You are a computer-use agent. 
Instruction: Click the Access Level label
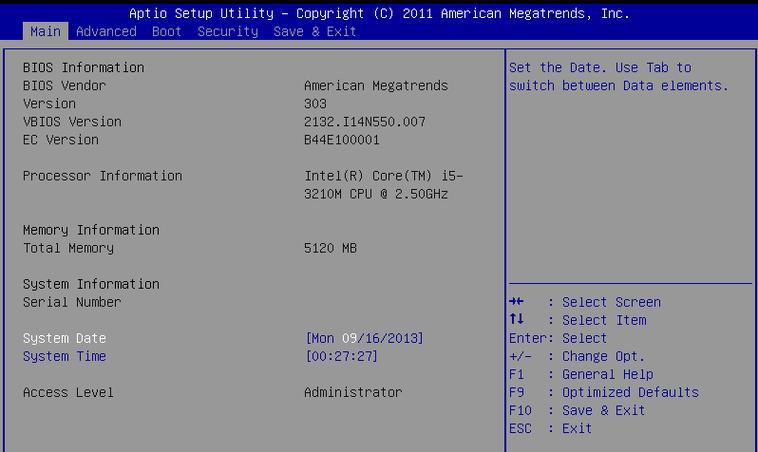[x=68, y=392]
